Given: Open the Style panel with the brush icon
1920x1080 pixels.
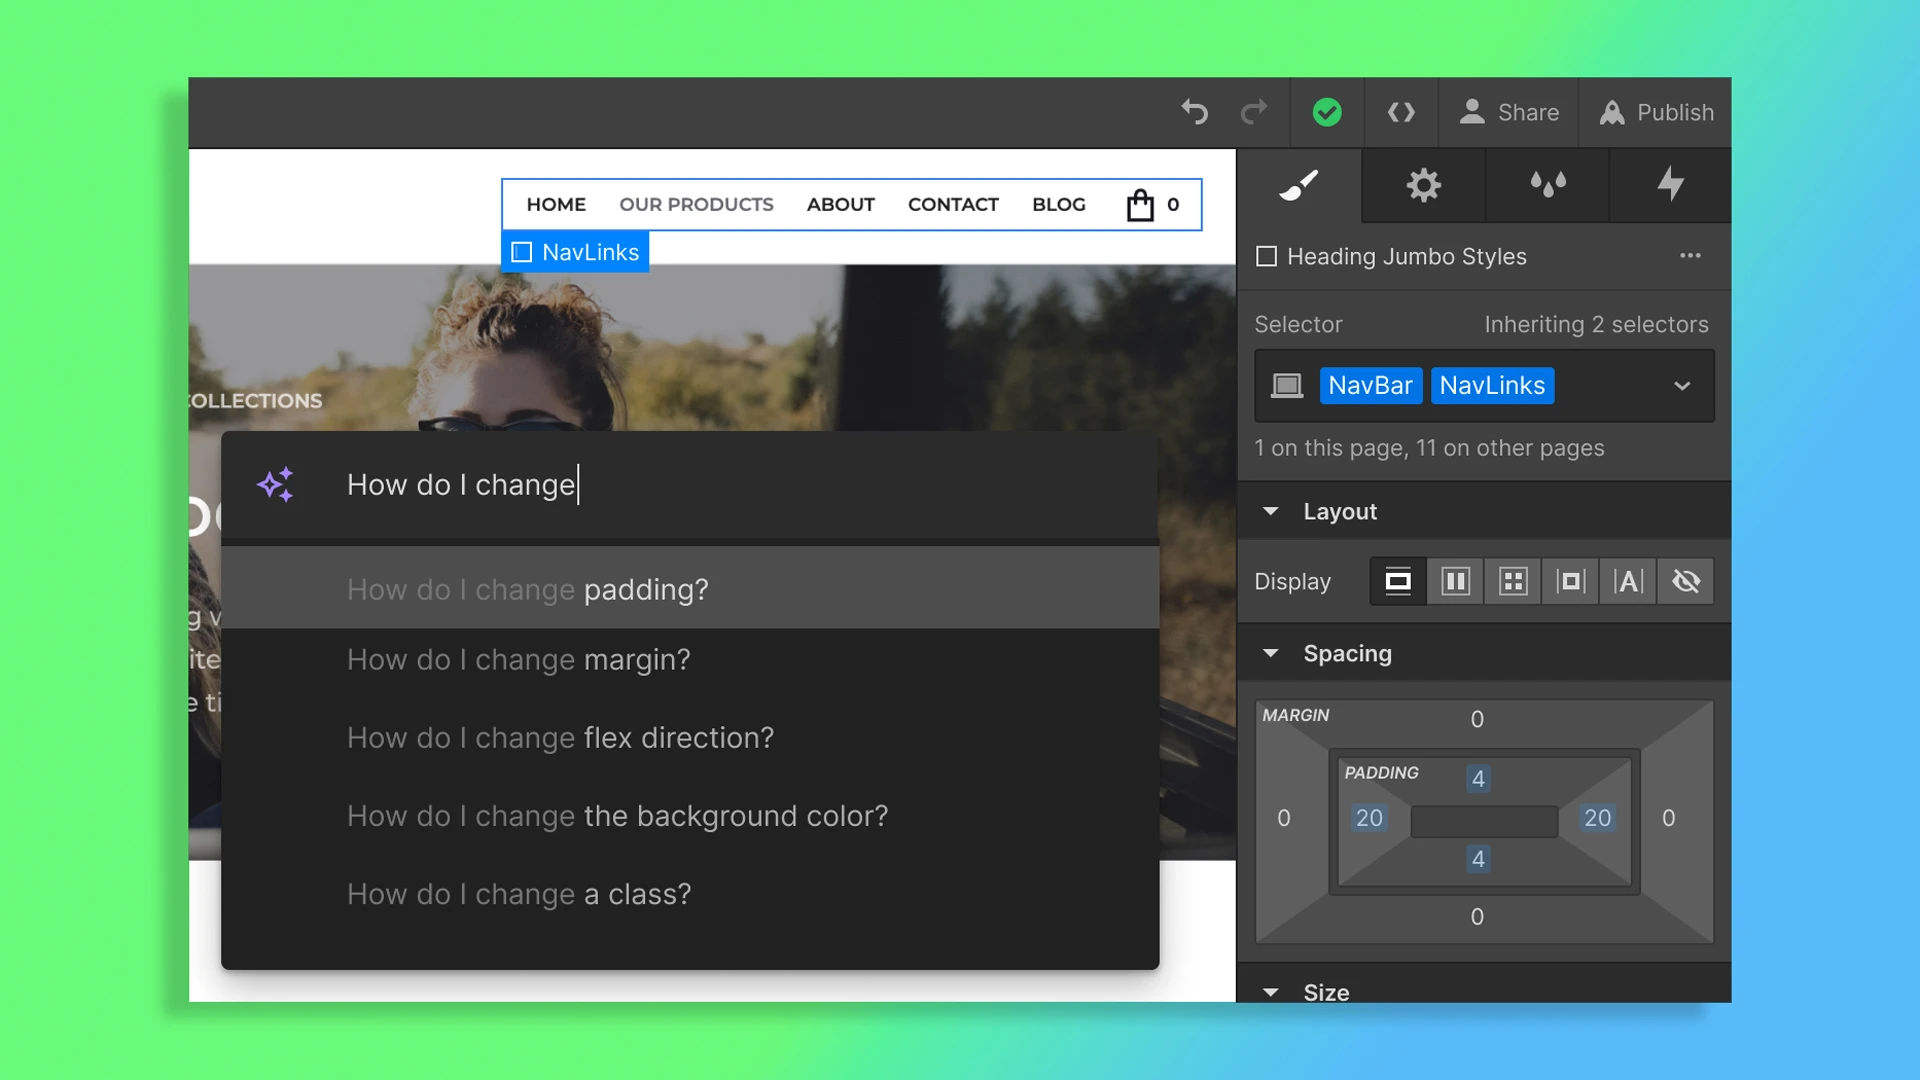Looking at the screenshot, I should coord(1298,186).
